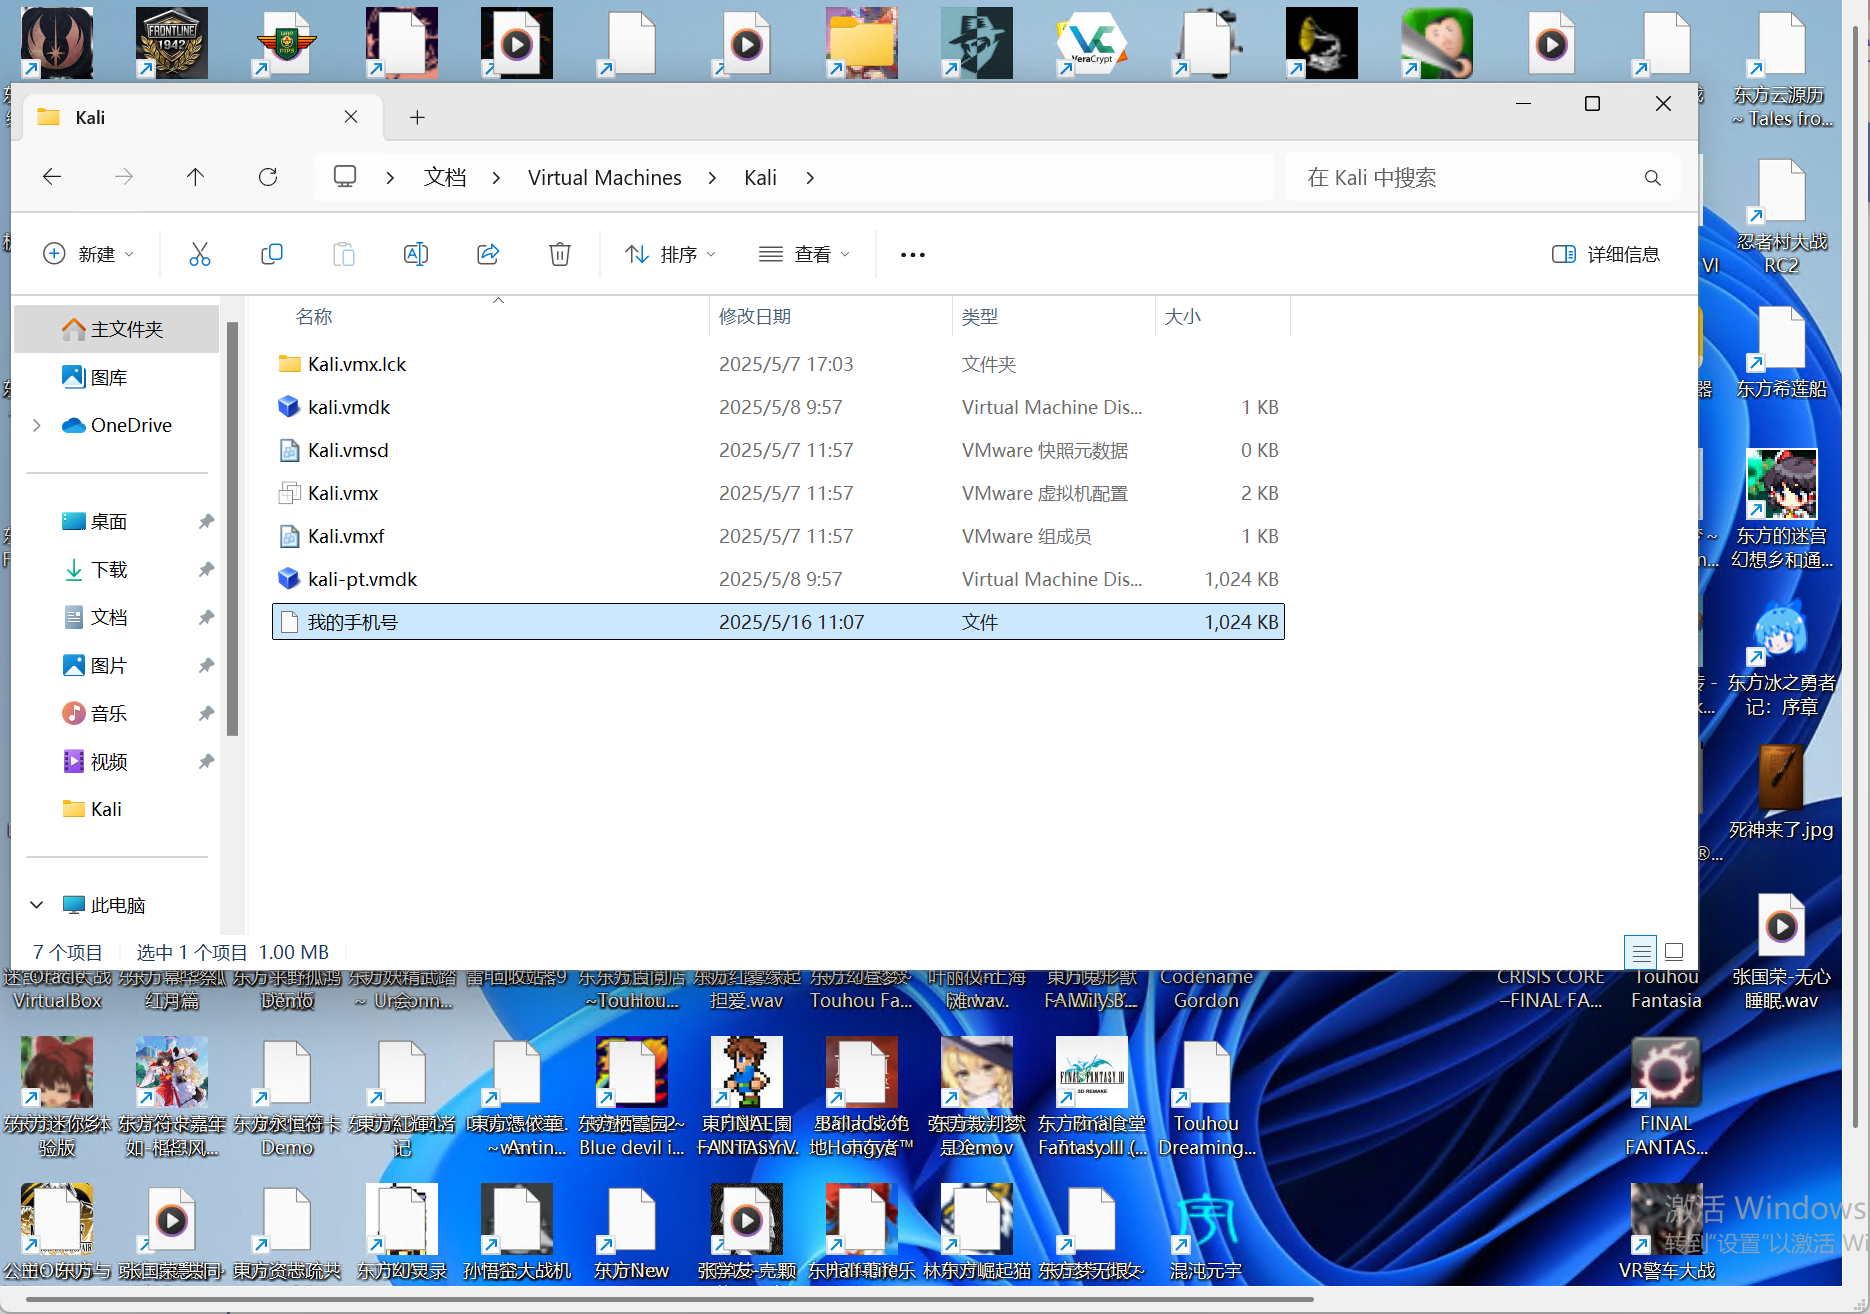The image size is (1870, 1314).
Task: Unpin 视频 from quick access
Action: click(206, 761)
